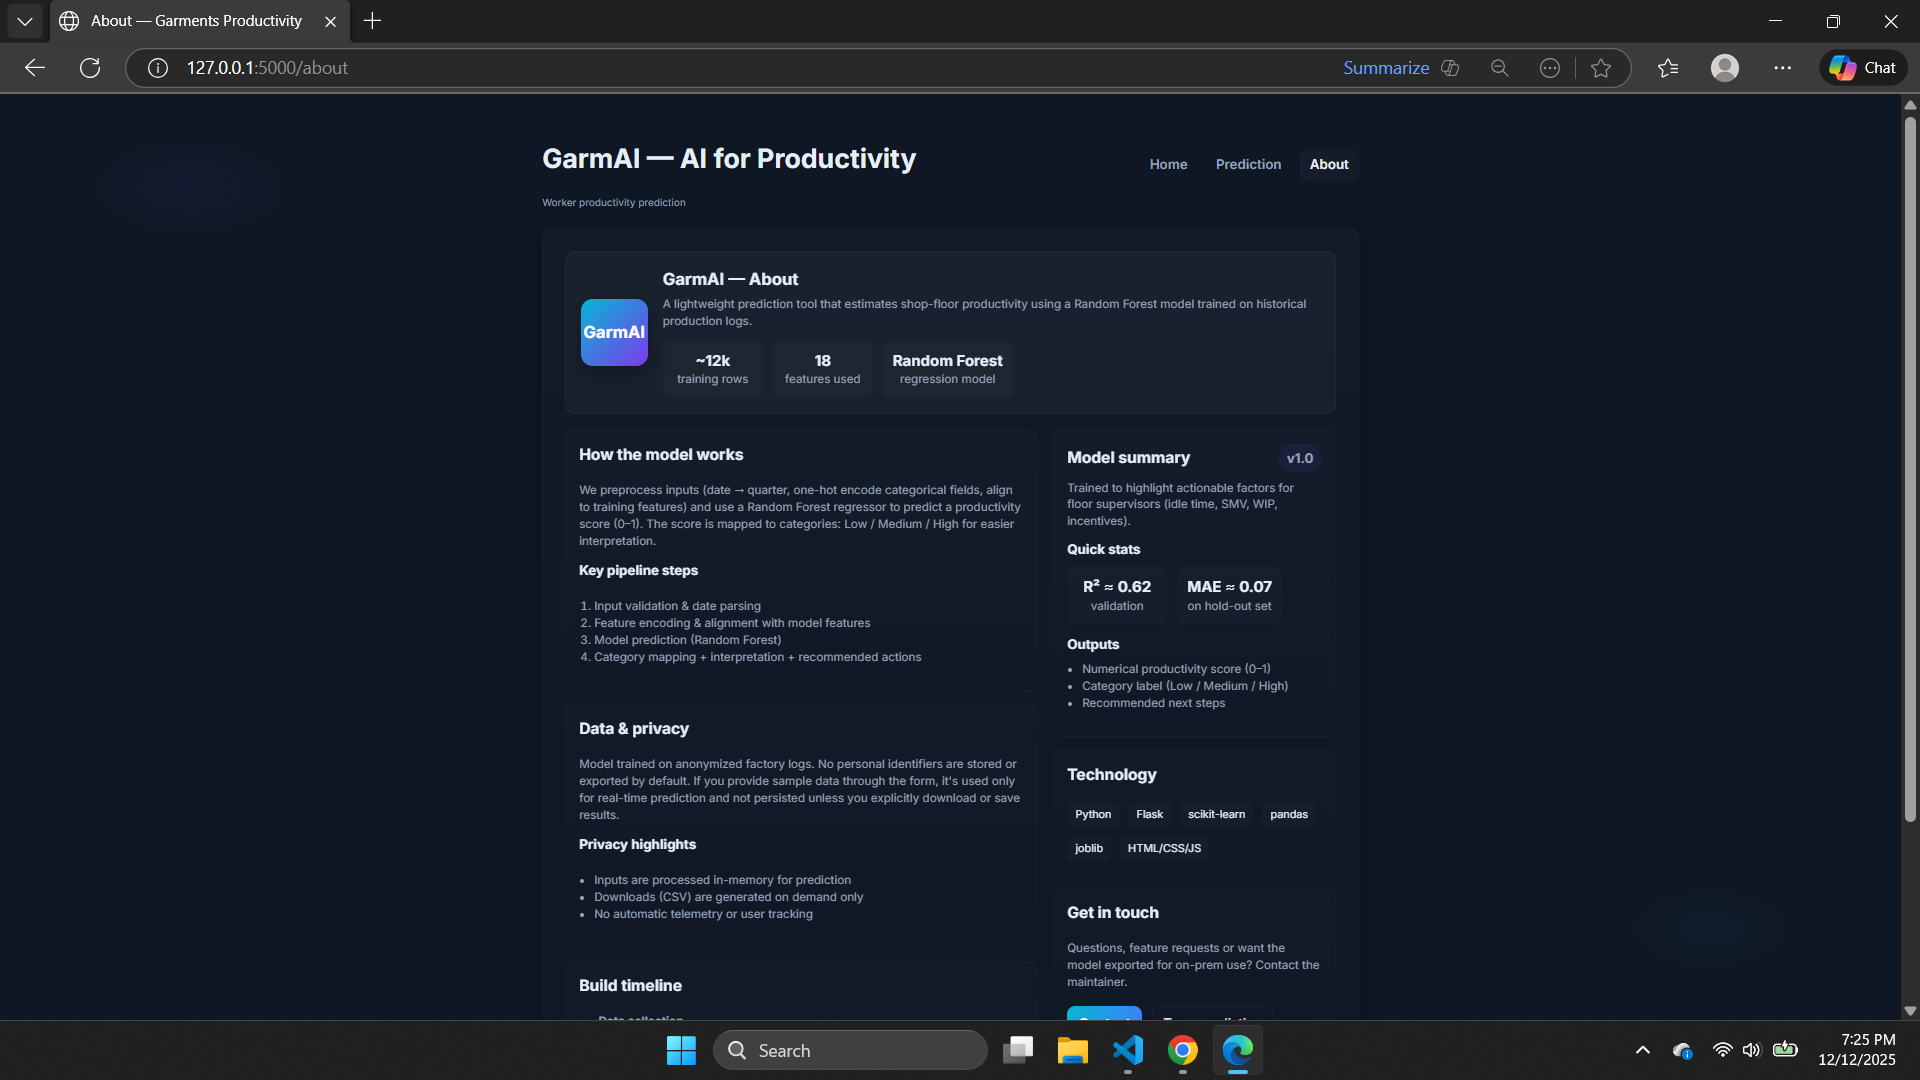The height and width of the screenshot is (1080, 1920).
Task: Open the Prediction nav tab
Action: coord(1248,164)
